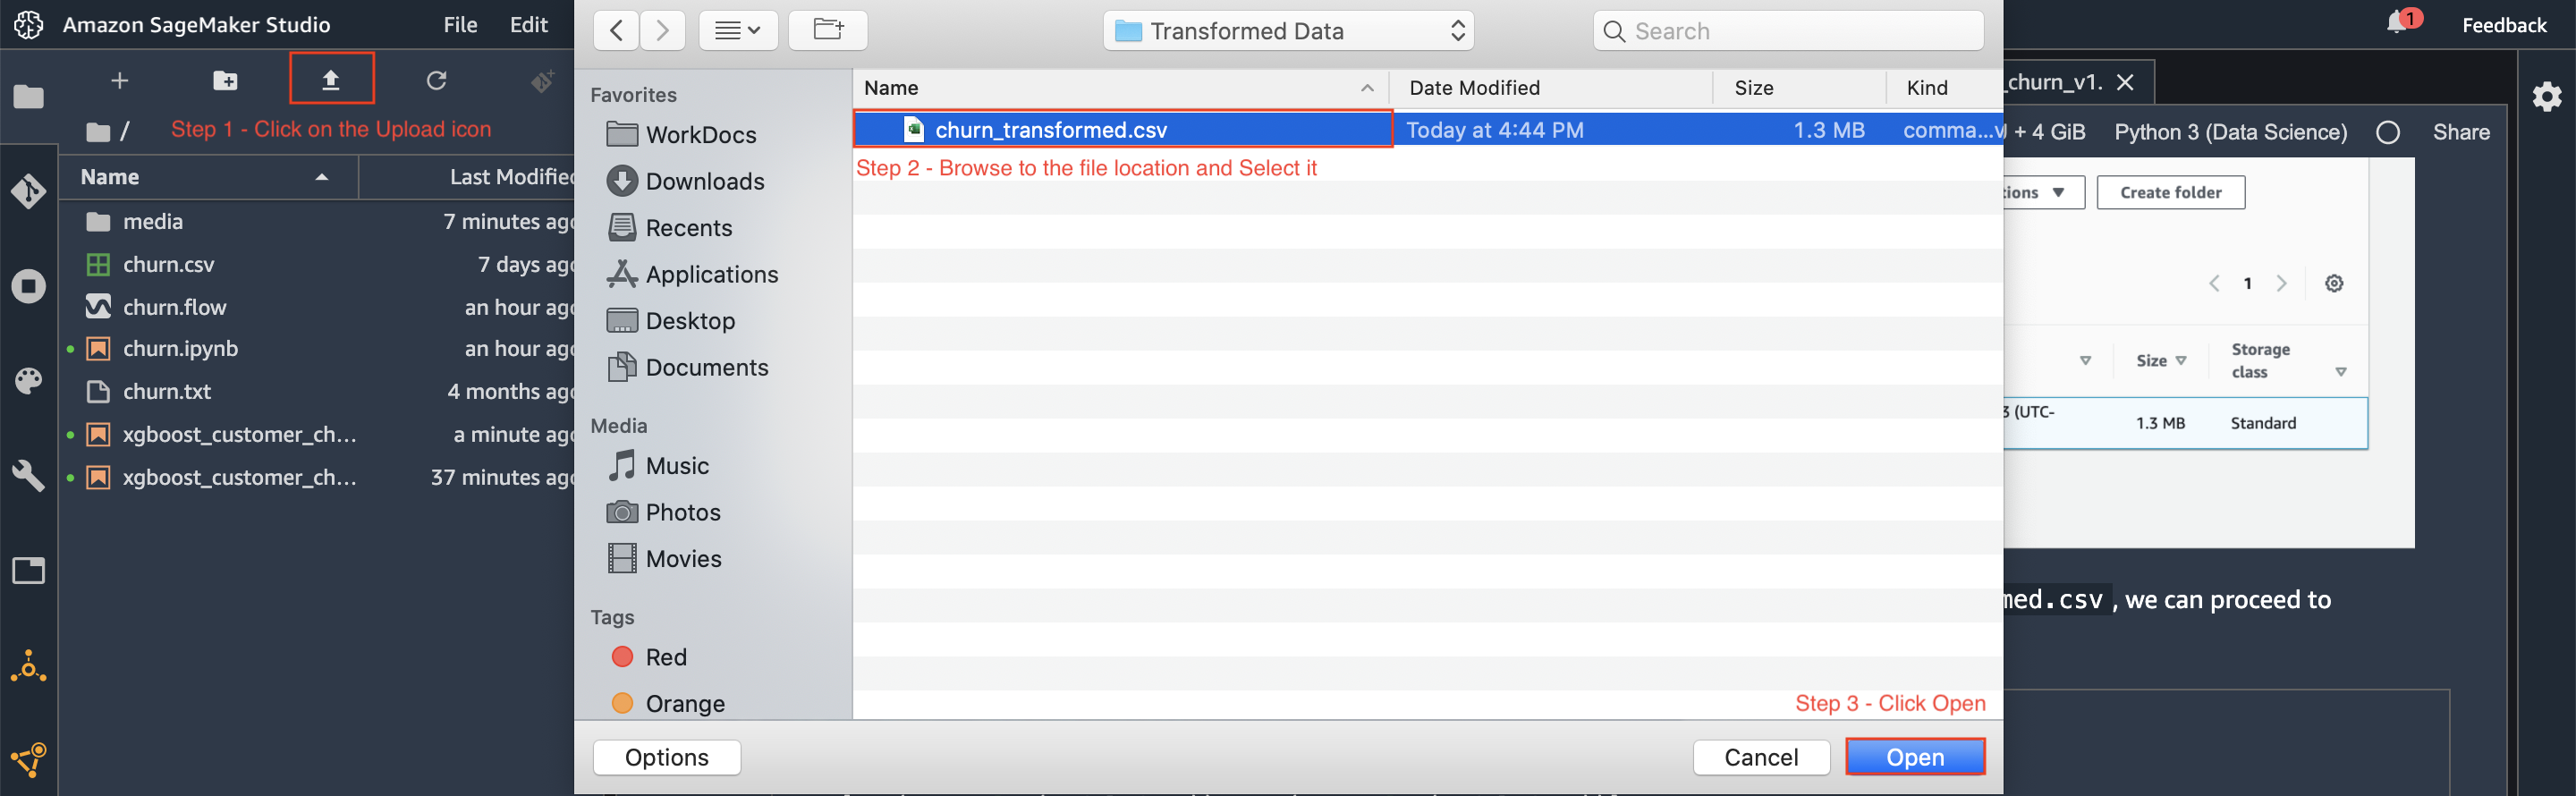
Task: Open the wrench build tools sidebar
Action: [x=28, y=476]
